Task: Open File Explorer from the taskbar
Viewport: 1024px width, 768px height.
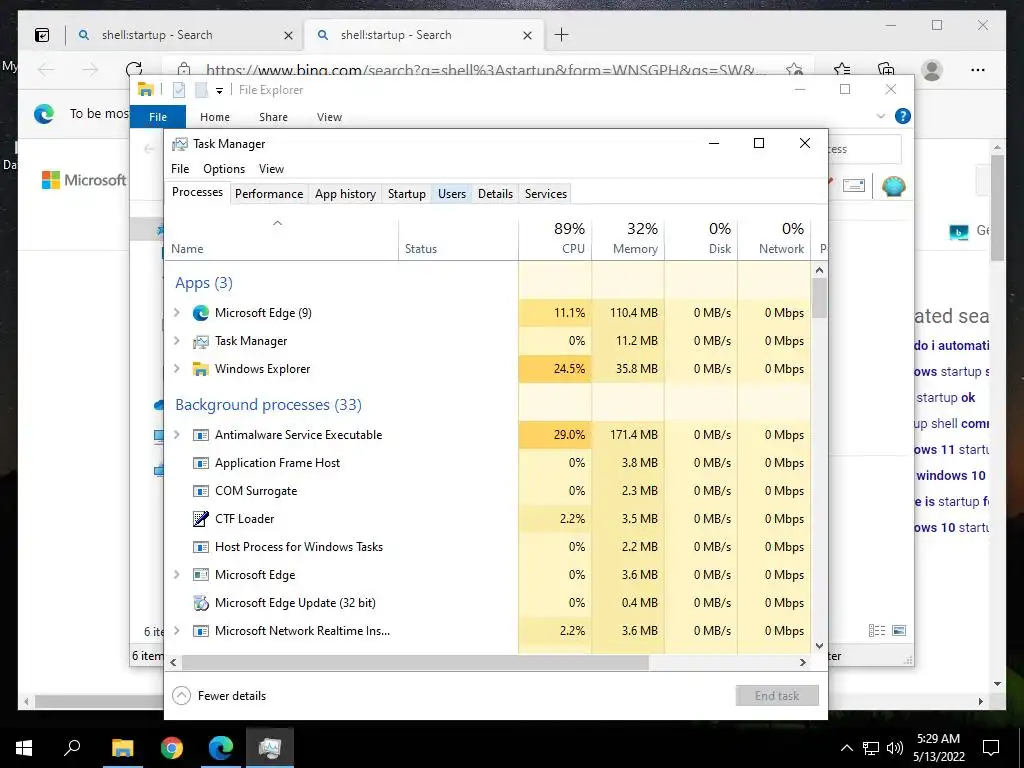Action: pos(122,748)
